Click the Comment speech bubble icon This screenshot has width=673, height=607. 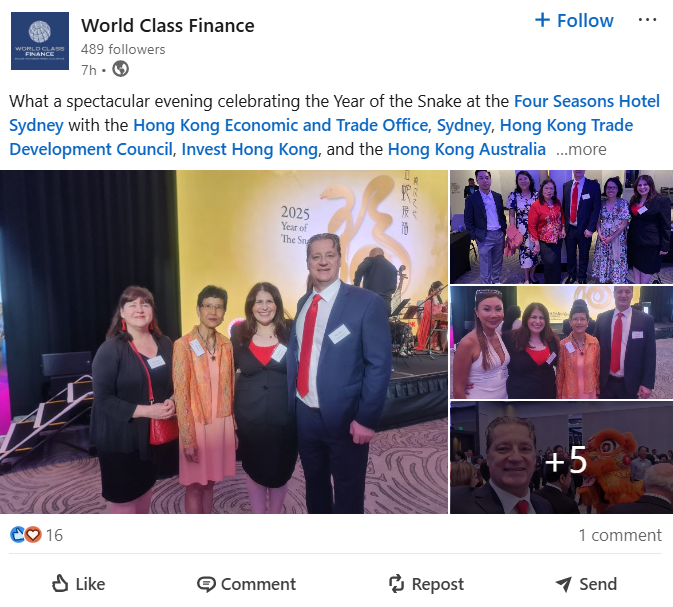pos(206,584)
